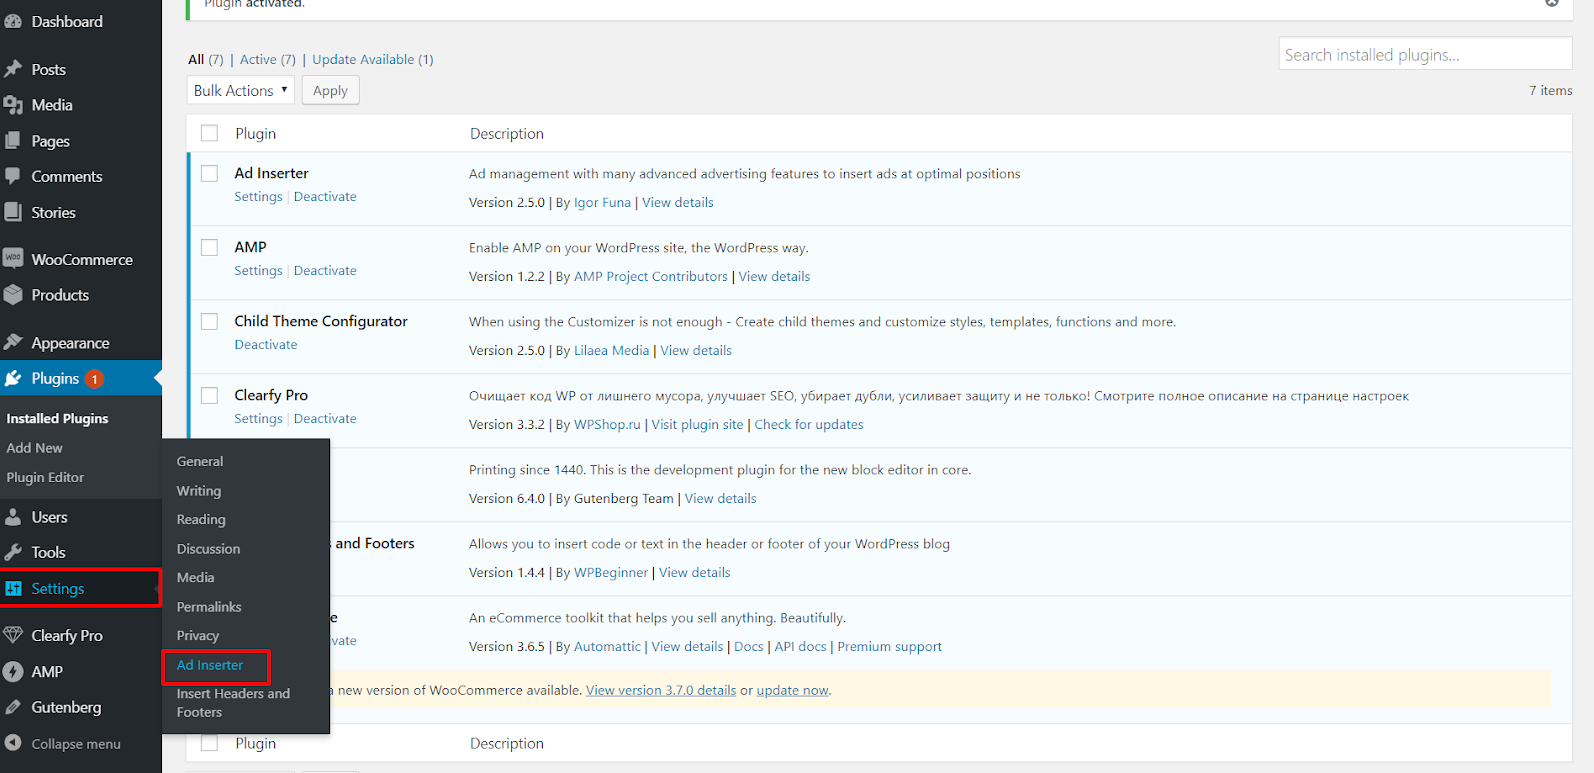Toggle the select-all checkbox in table footer
1594x773 pixels.
tap(209, 743)
